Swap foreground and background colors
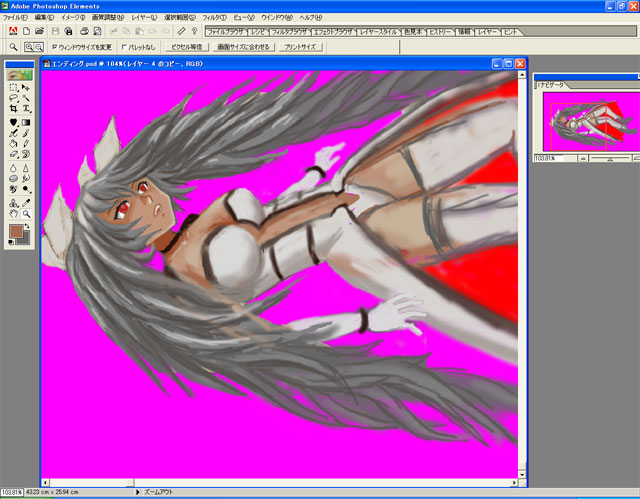Screen dimensions: 640x499 click(x=27, y=226)
